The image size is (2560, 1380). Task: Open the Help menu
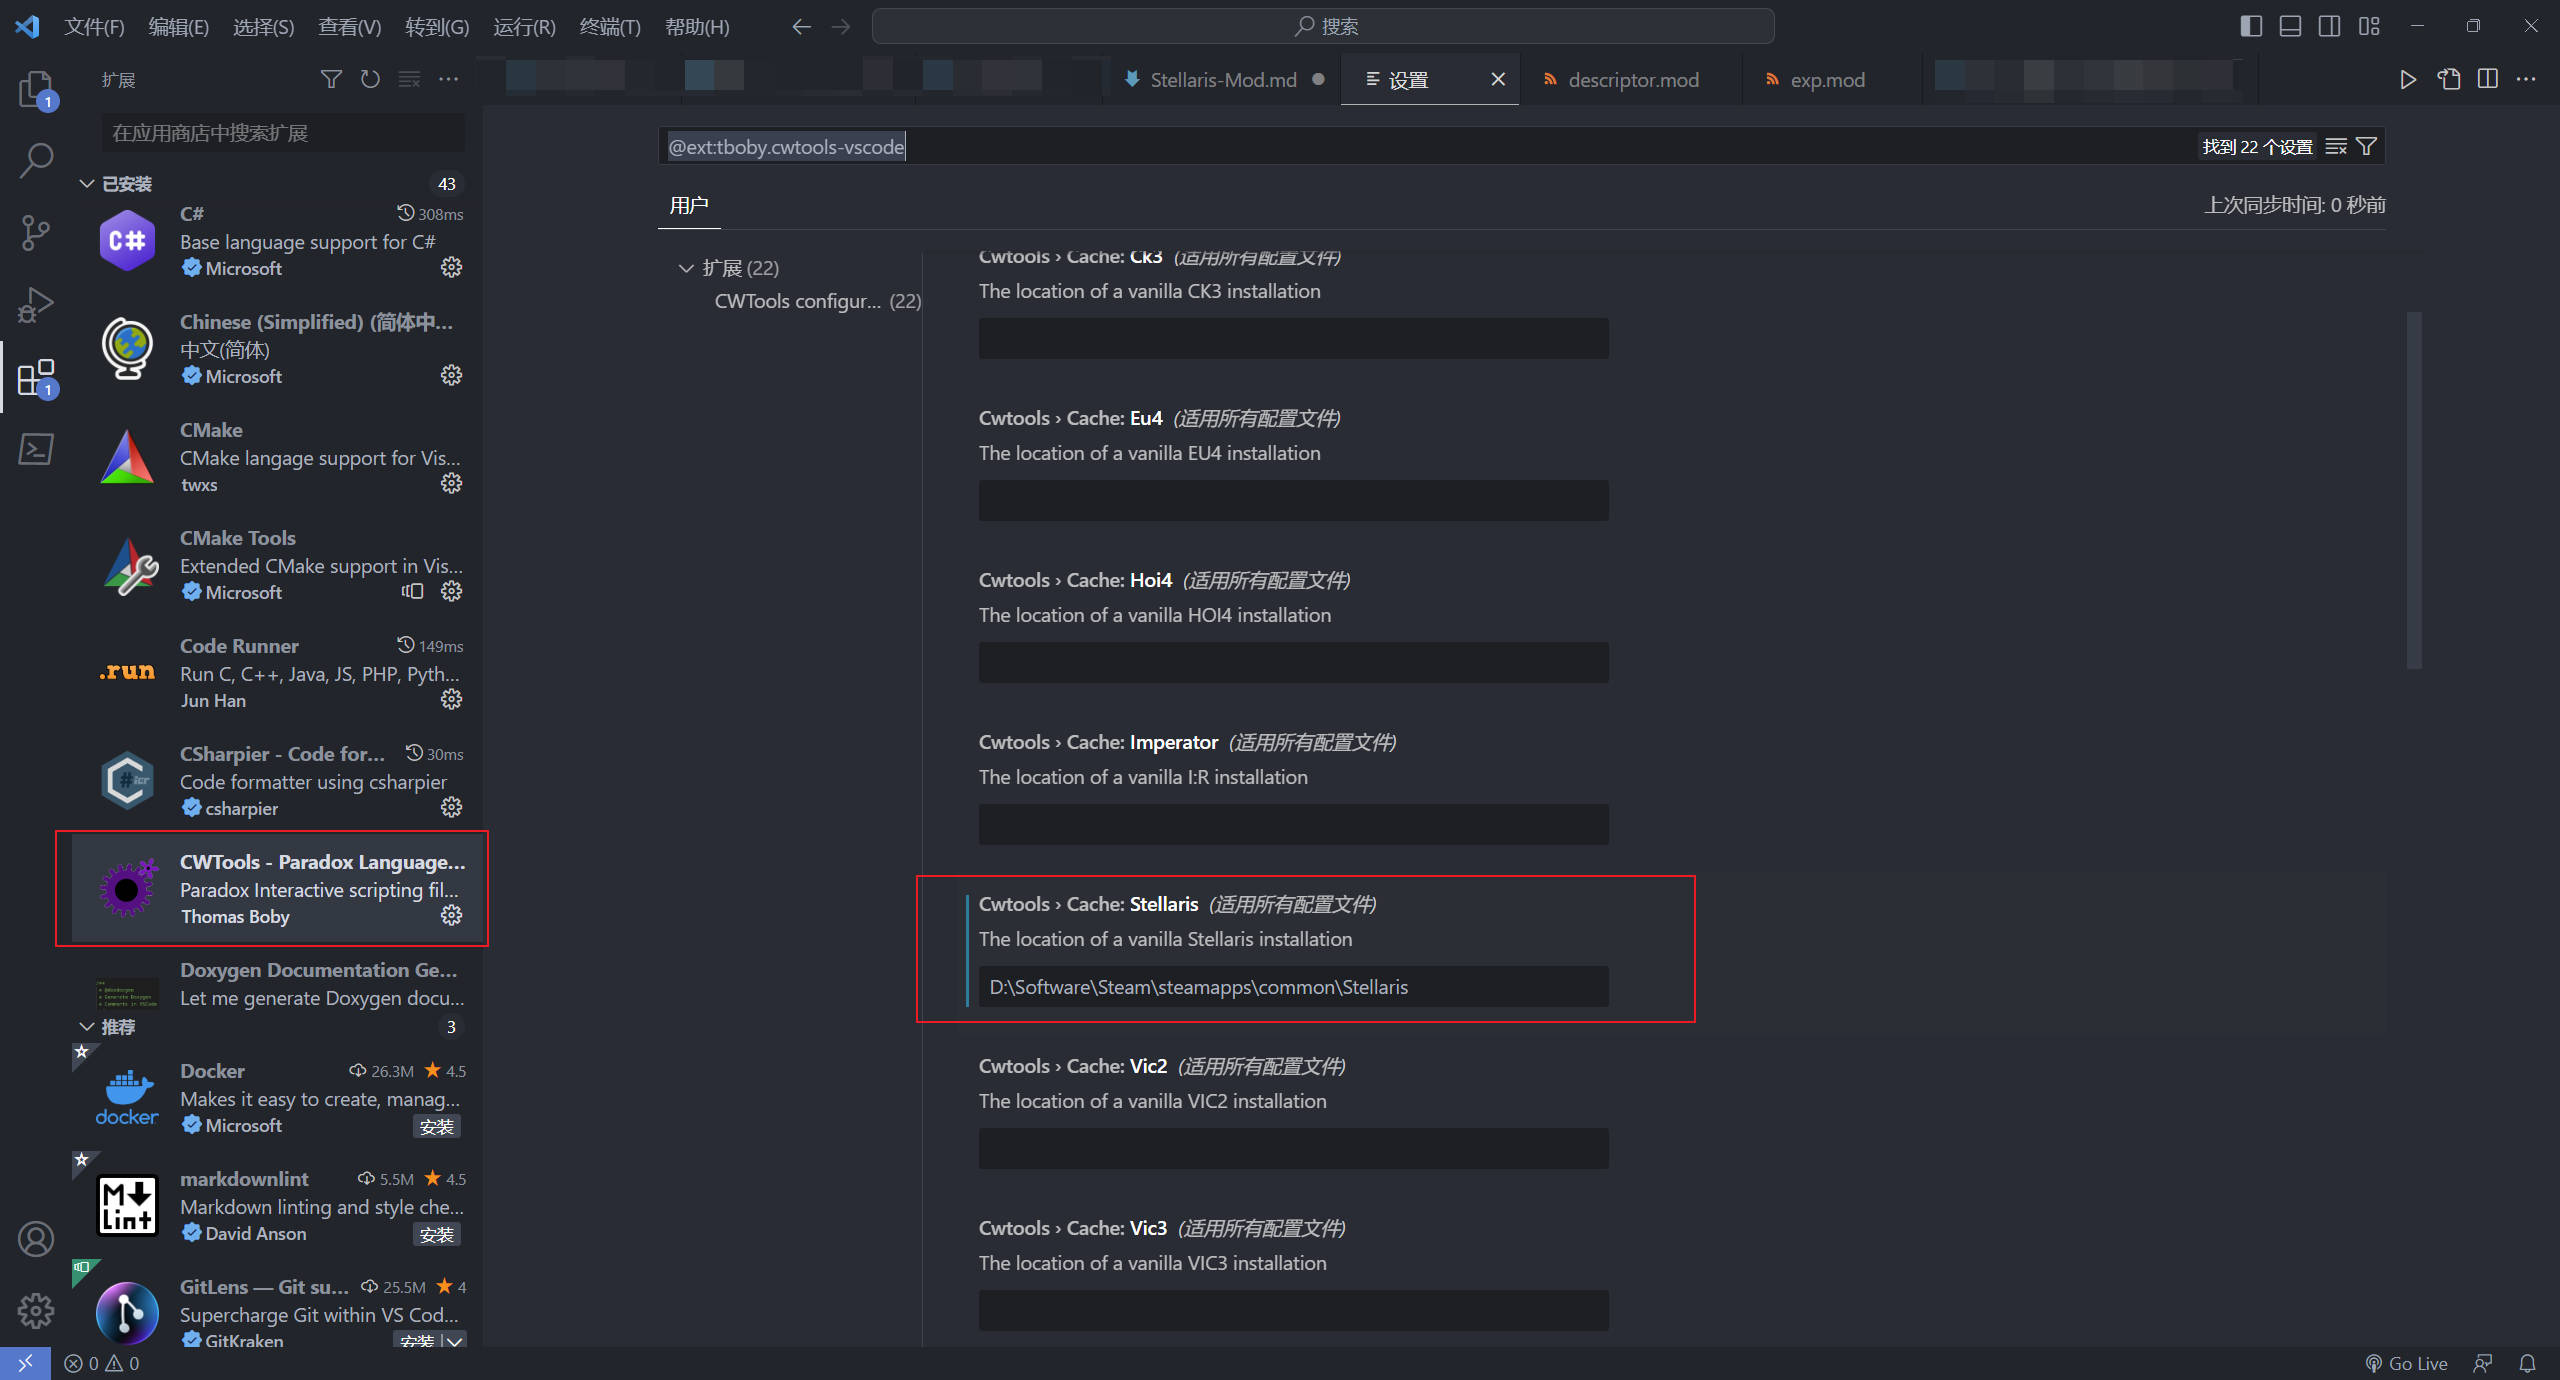tap(697, 27)
